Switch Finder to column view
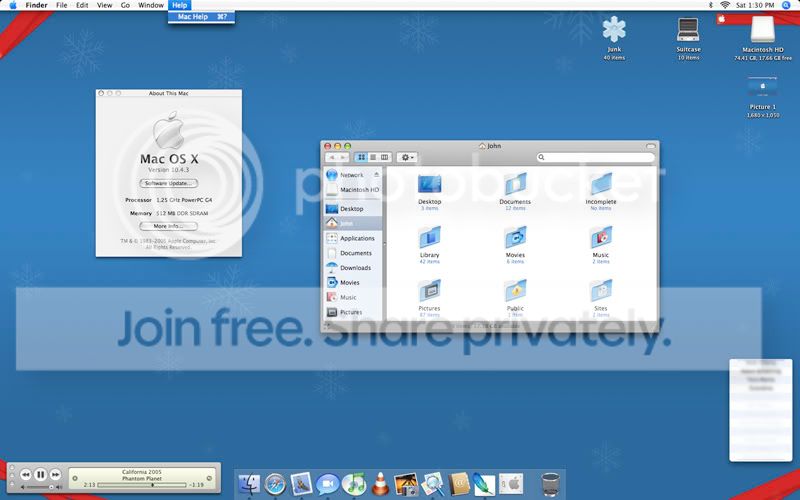 point(385,157)
